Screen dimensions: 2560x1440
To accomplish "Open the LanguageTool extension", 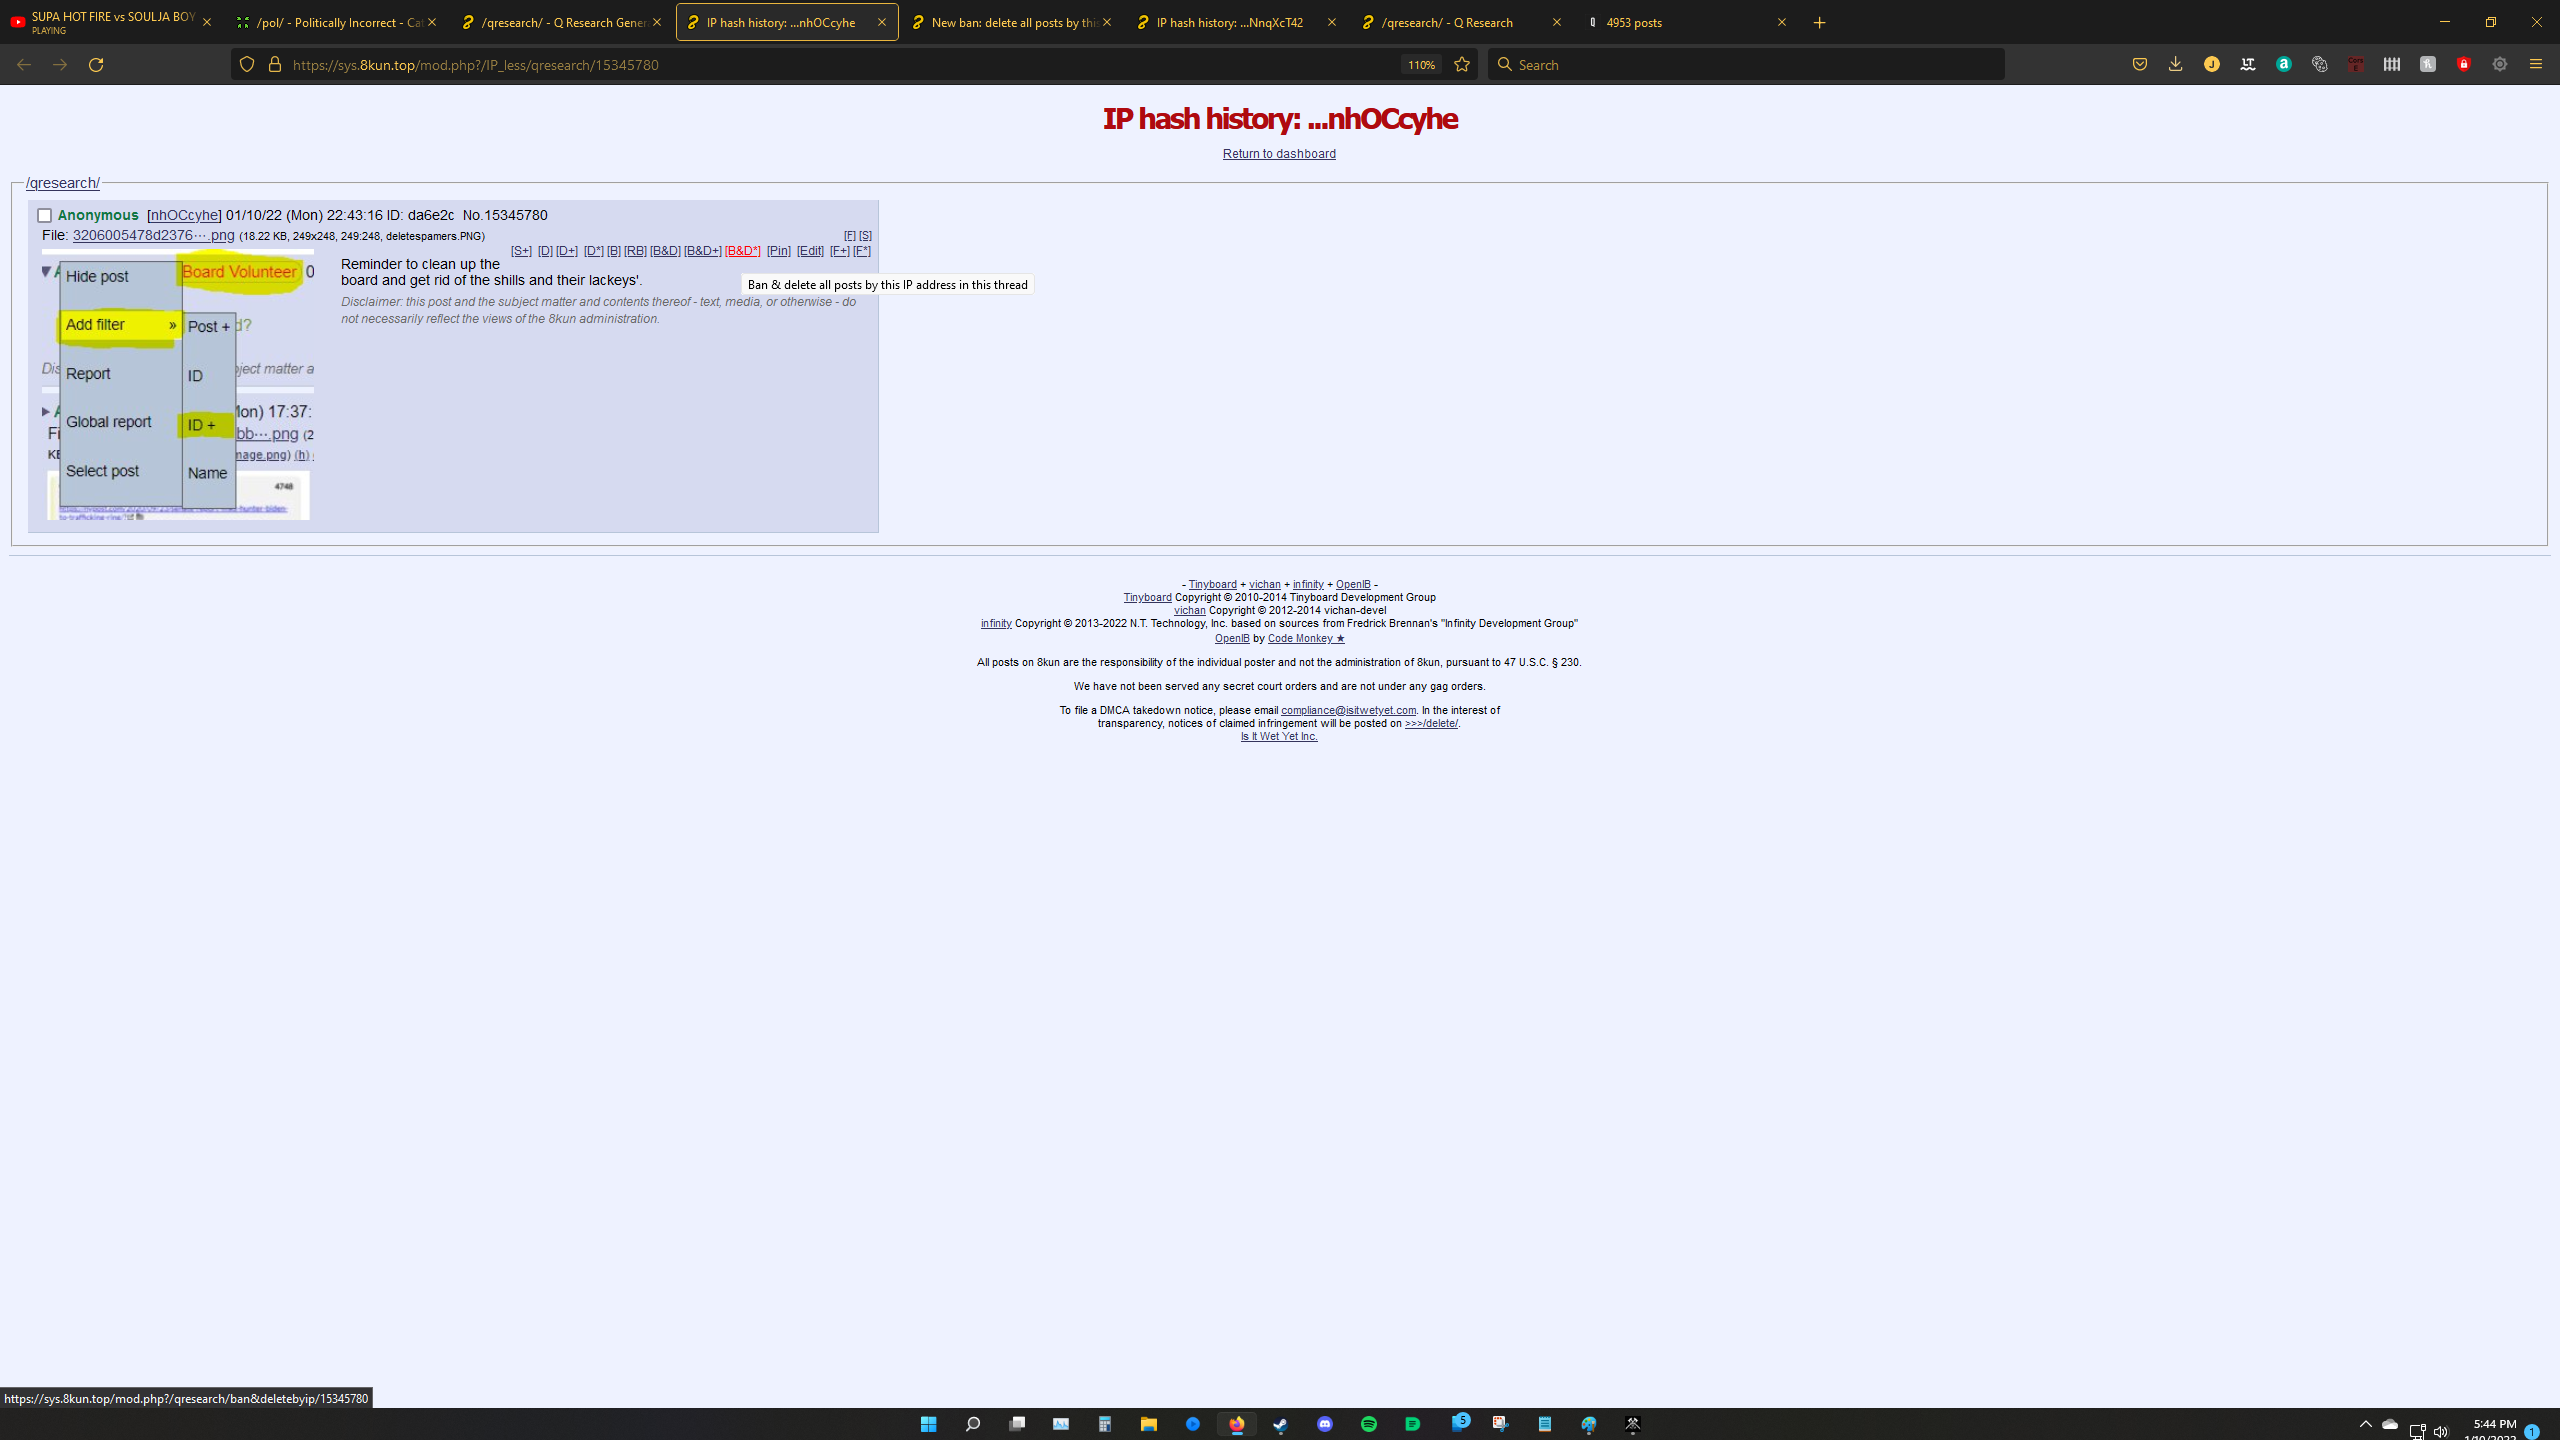I will pos(2247,64).
